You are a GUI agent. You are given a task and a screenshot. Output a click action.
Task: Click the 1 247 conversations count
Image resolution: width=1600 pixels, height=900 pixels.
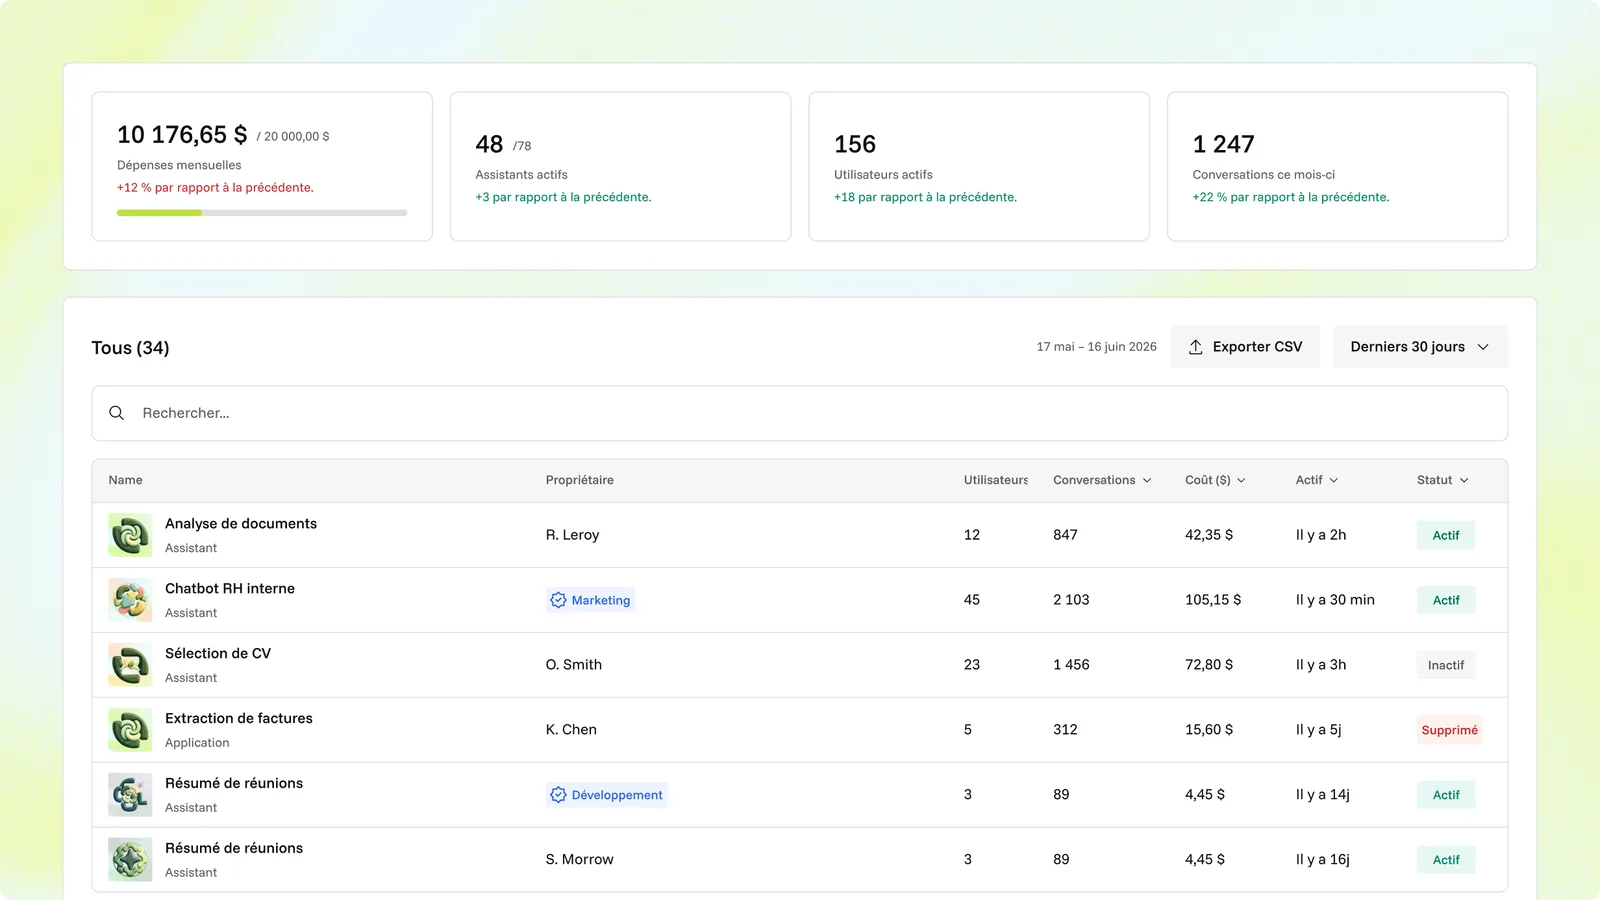coord(1223,144)
